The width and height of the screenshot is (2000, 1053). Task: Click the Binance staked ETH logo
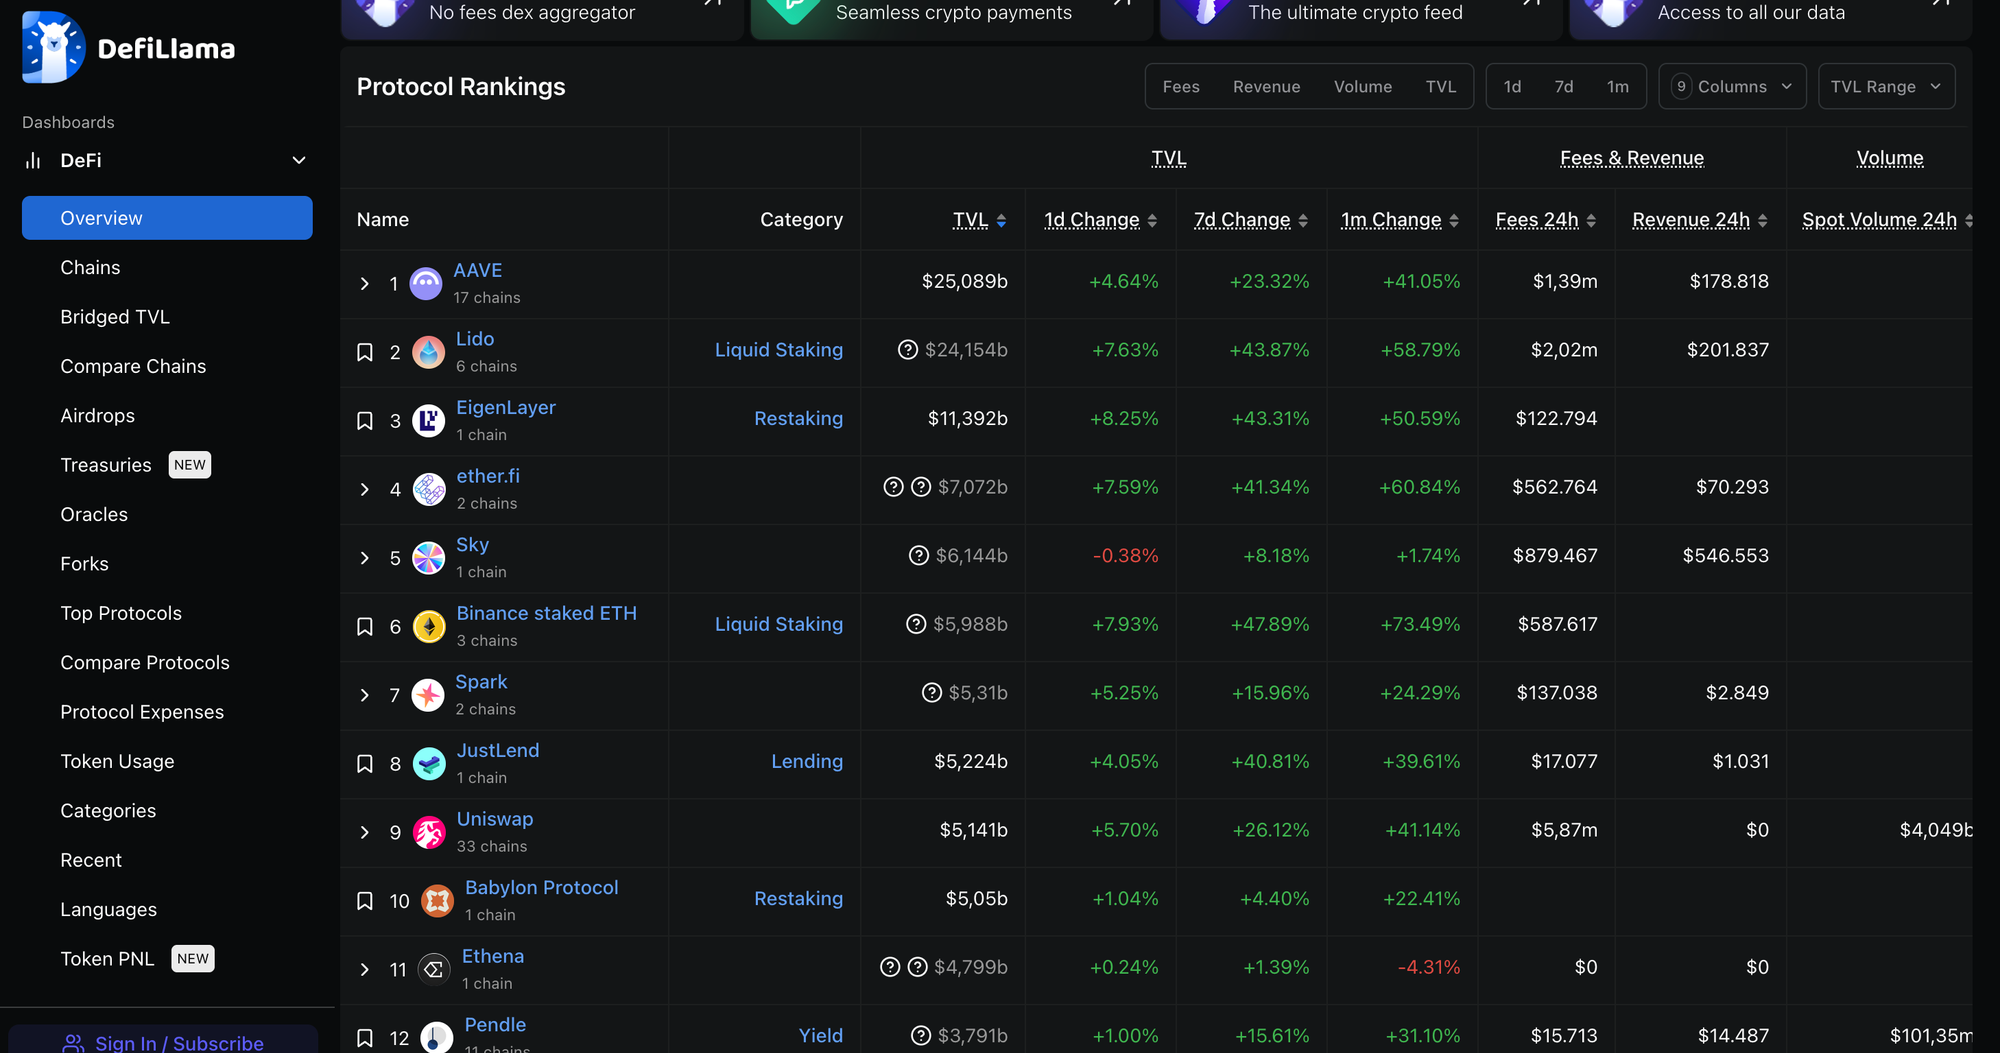point(429,627)
